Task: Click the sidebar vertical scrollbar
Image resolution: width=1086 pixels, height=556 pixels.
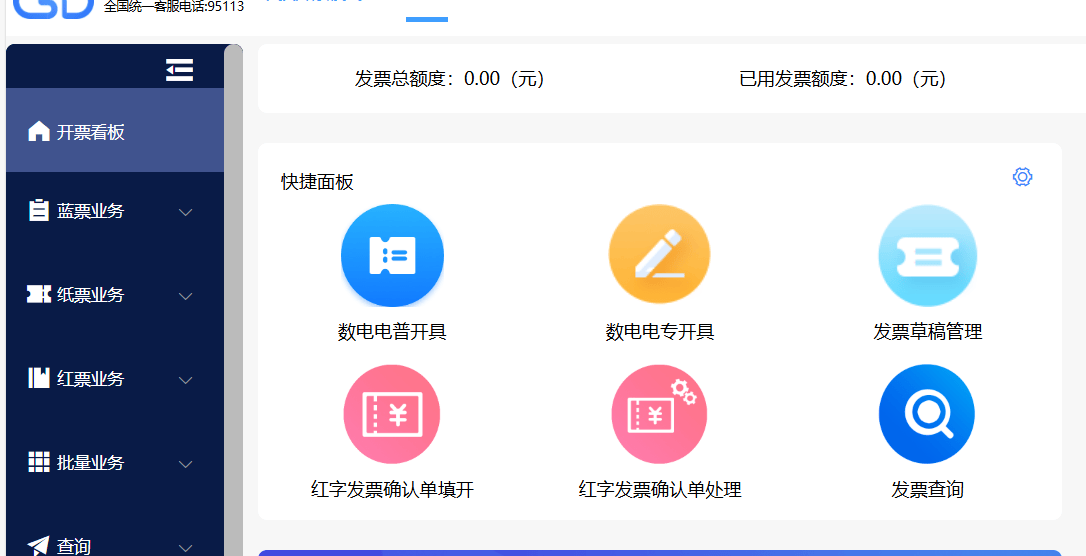Action: click(233, 300)
